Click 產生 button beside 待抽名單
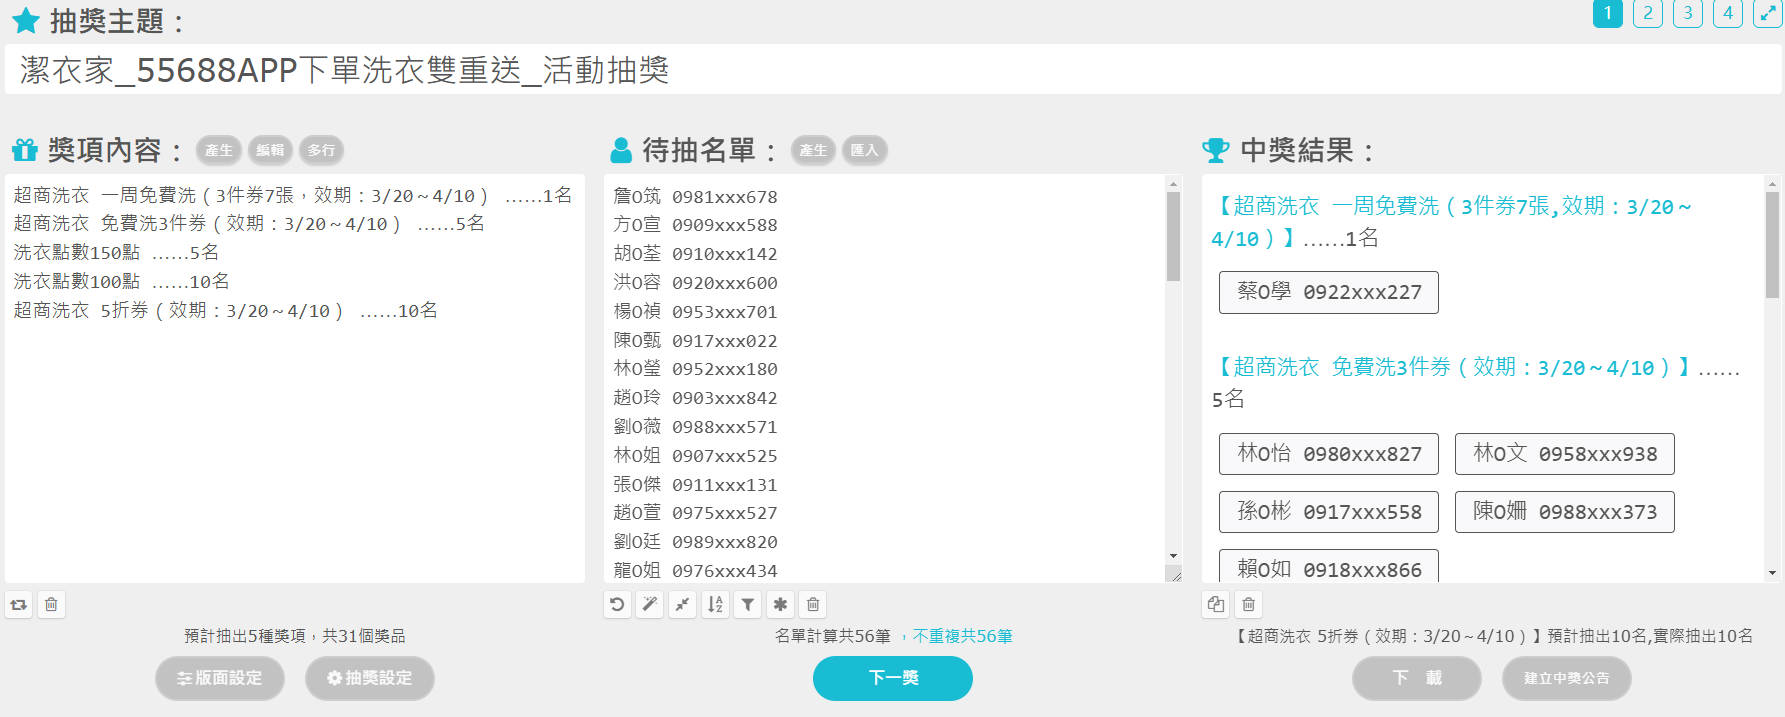Viewport: 1785px width, 717px height. [813, 150]
